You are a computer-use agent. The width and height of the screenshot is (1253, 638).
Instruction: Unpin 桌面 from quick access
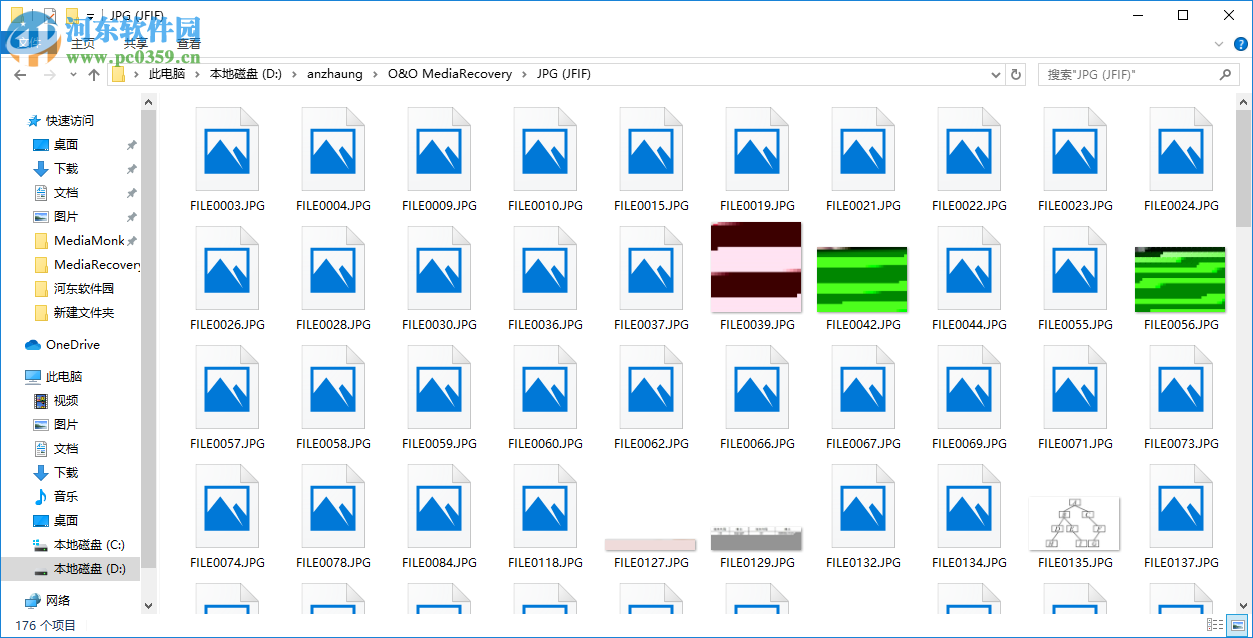click(129, 144)
